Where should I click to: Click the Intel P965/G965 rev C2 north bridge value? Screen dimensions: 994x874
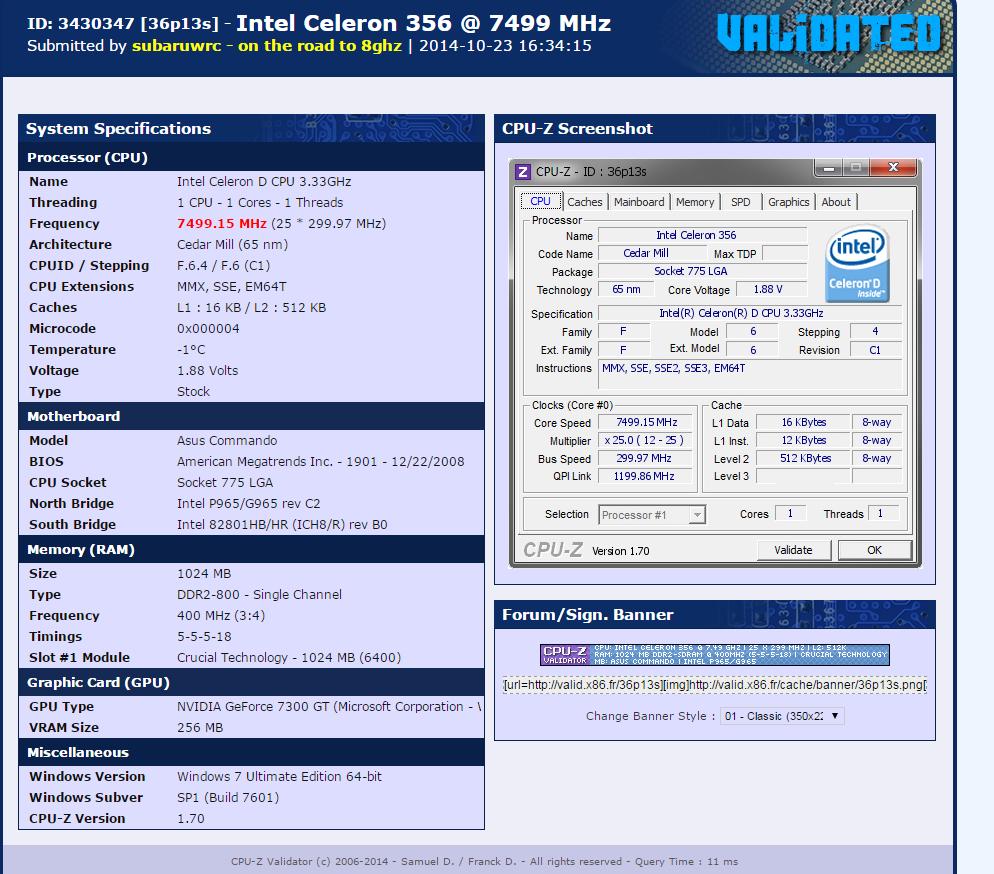click(248, 504)
